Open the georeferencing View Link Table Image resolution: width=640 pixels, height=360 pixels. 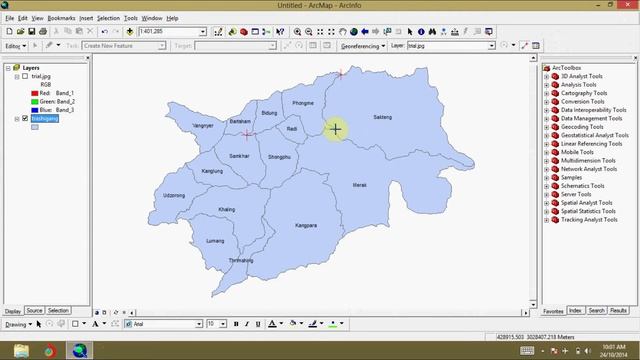pos(536,46)
